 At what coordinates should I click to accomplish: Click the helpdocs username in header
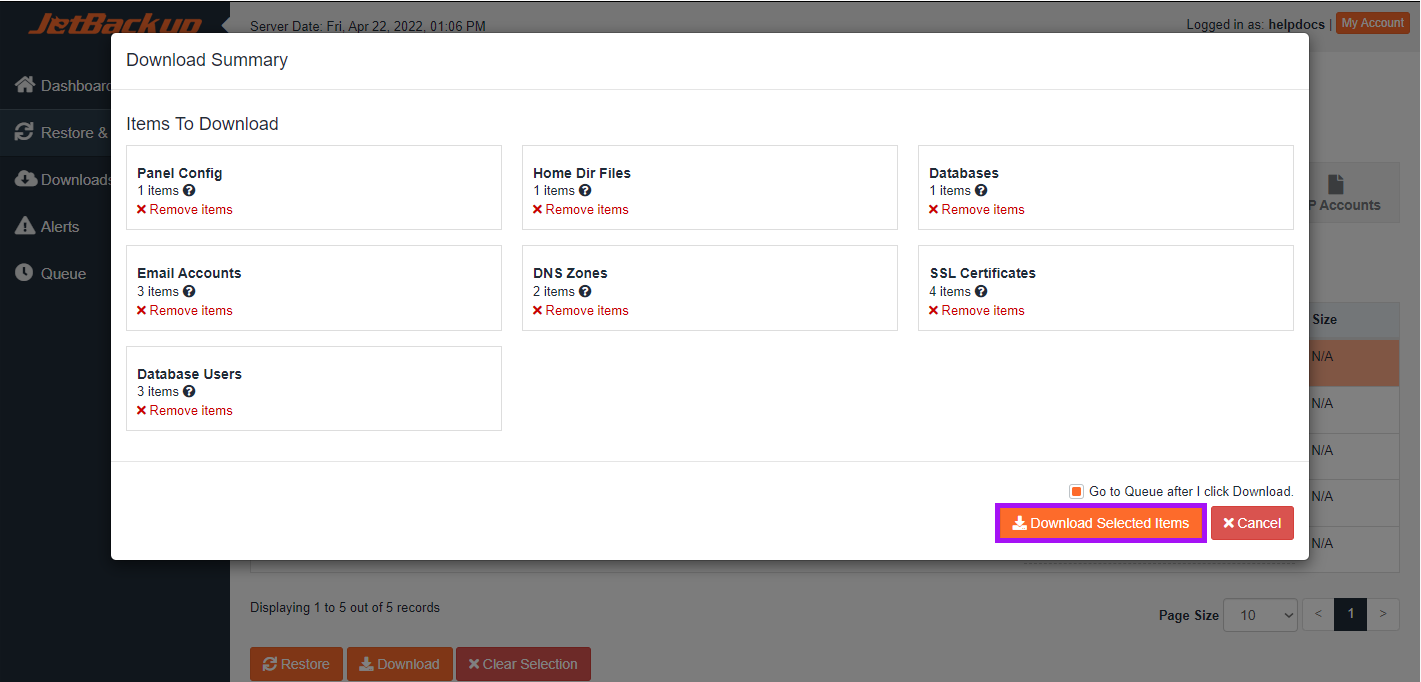[x=1296, y=25]
